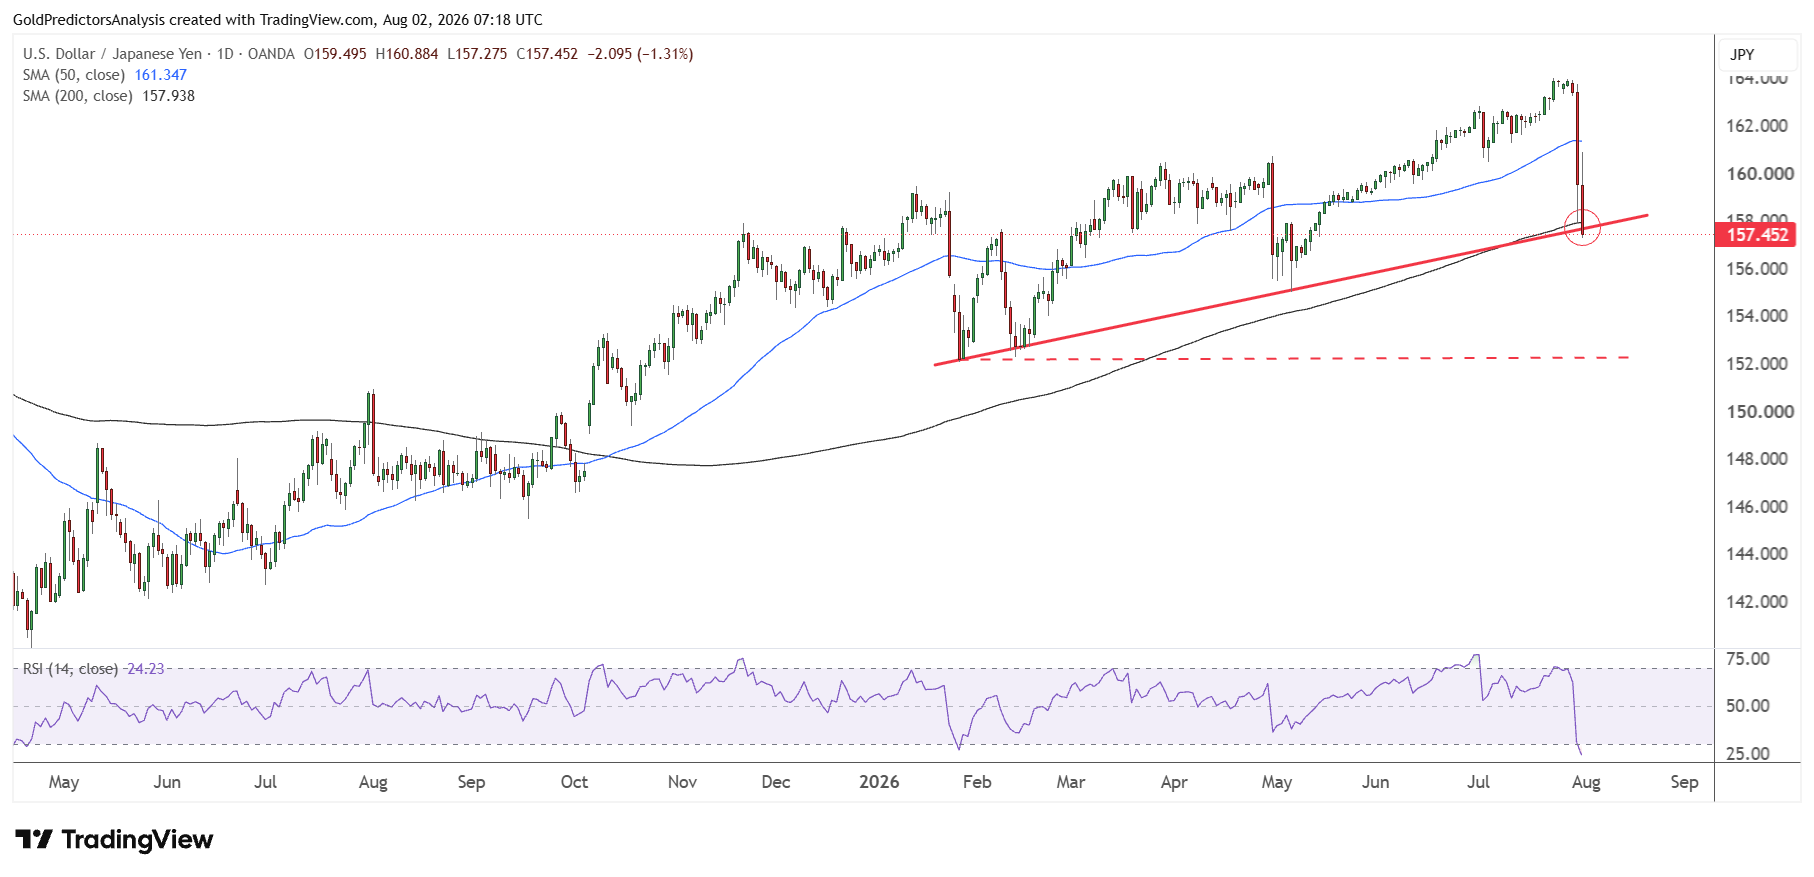Screen dimensions: 1814x877
Task: Click the SMA 50 value 161.347
Action: point(161,75)
